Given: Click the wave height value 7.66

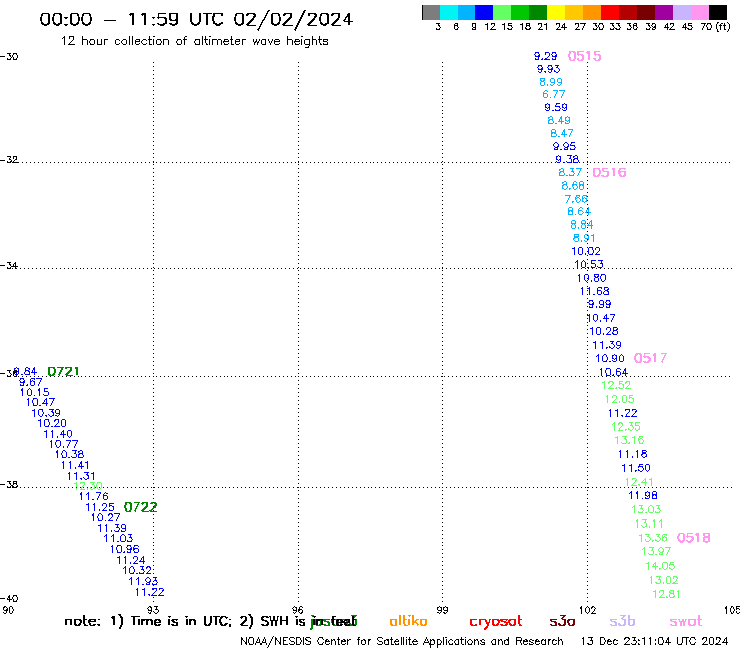Looking at the screenshot, I should coord(576,199).
